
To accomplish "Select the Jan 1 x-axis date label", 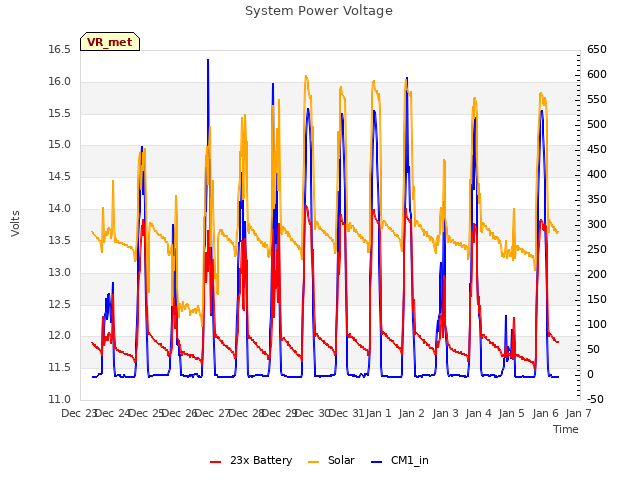I will [x=378, y=413].
